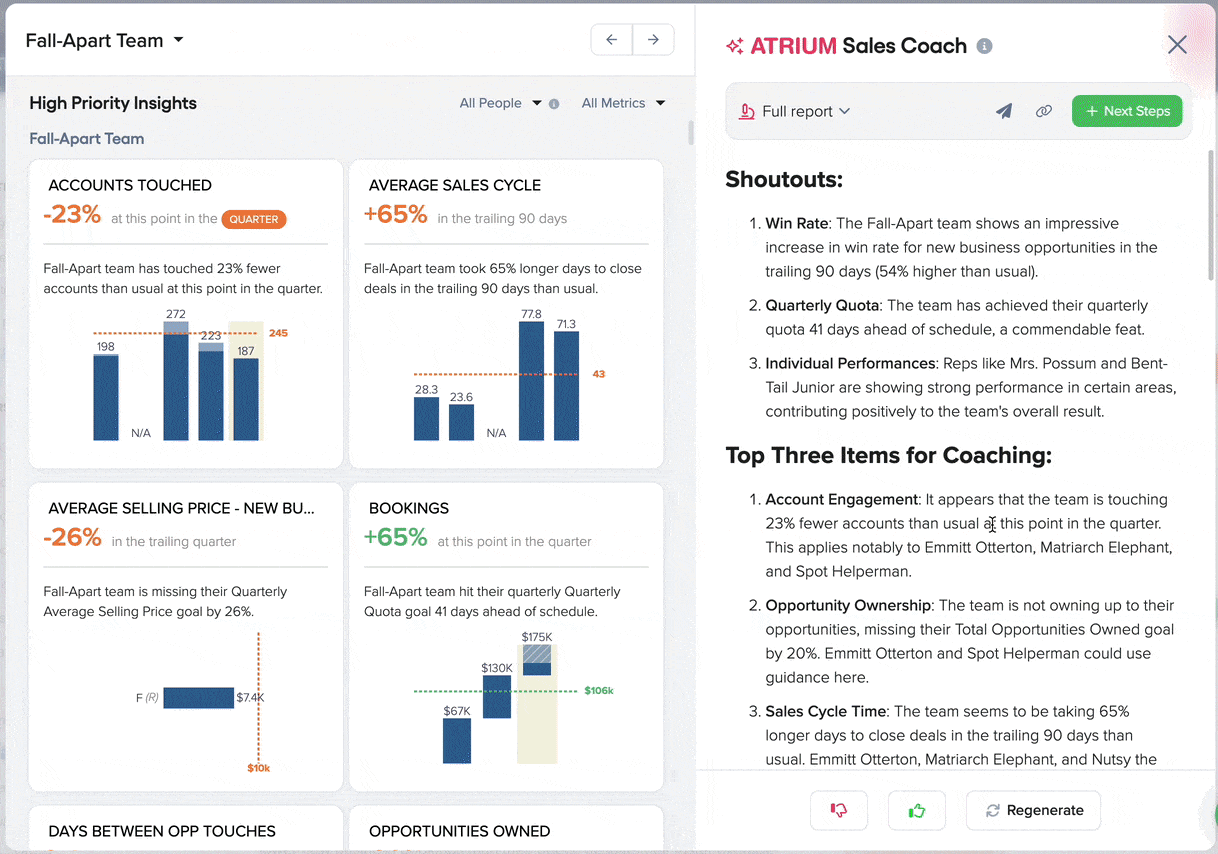This screenshot has height=854, width=1218.
Task: Go to previous team with left arrow
Action: coord(612,40)
